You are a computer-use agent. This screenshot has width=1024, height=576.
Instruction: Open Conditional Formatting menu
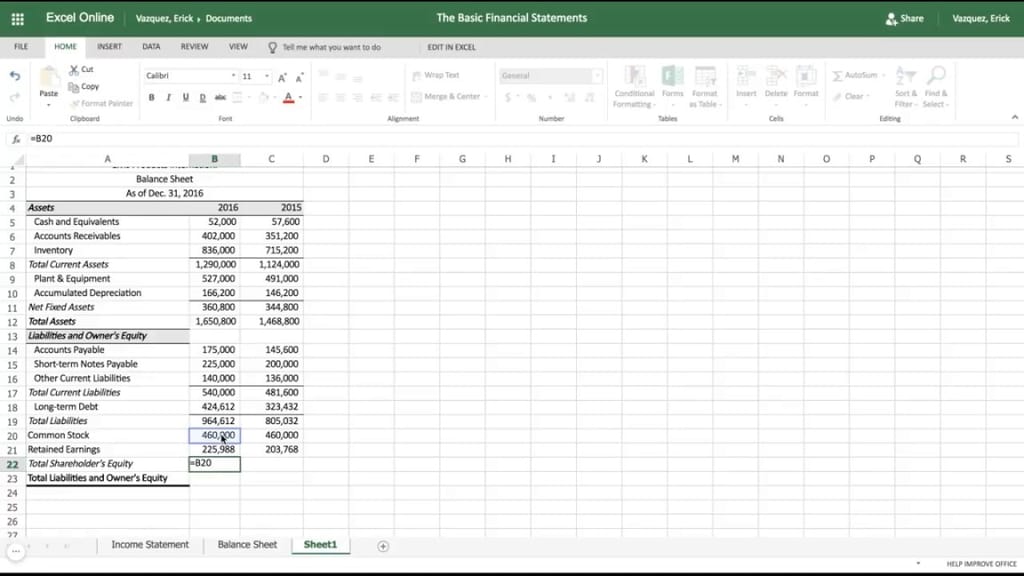click(634, 86)
